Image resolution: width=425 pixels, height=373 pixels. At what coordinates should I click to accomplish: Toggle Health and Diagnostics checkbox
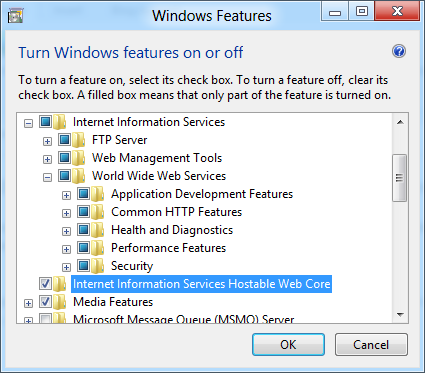tap(83, 230)
